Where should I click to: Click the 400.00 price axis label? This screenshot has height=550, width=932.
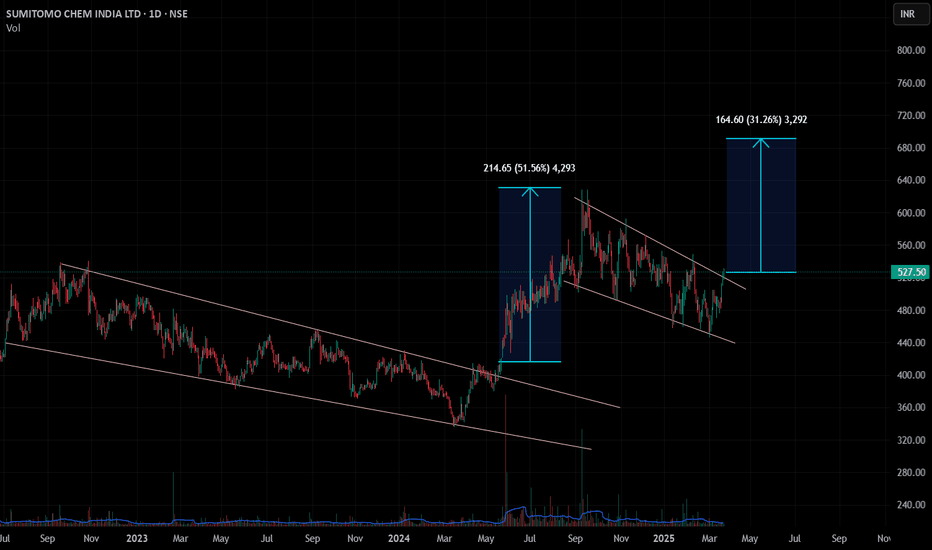tap(911, 375)
